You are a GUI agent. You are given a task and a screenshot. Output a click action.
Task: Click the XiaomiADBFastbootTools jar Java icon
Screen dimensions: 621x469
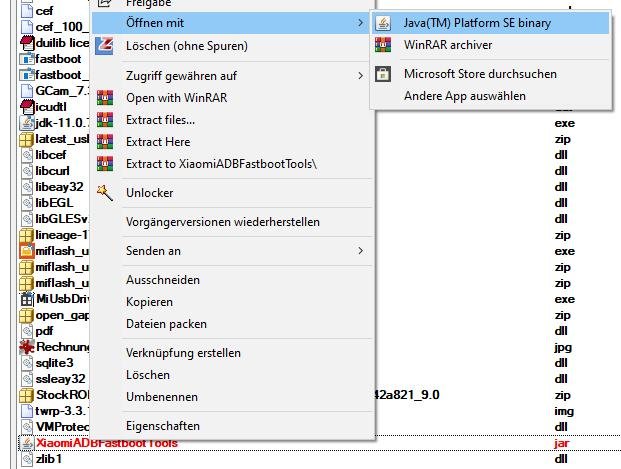(27, 443)
